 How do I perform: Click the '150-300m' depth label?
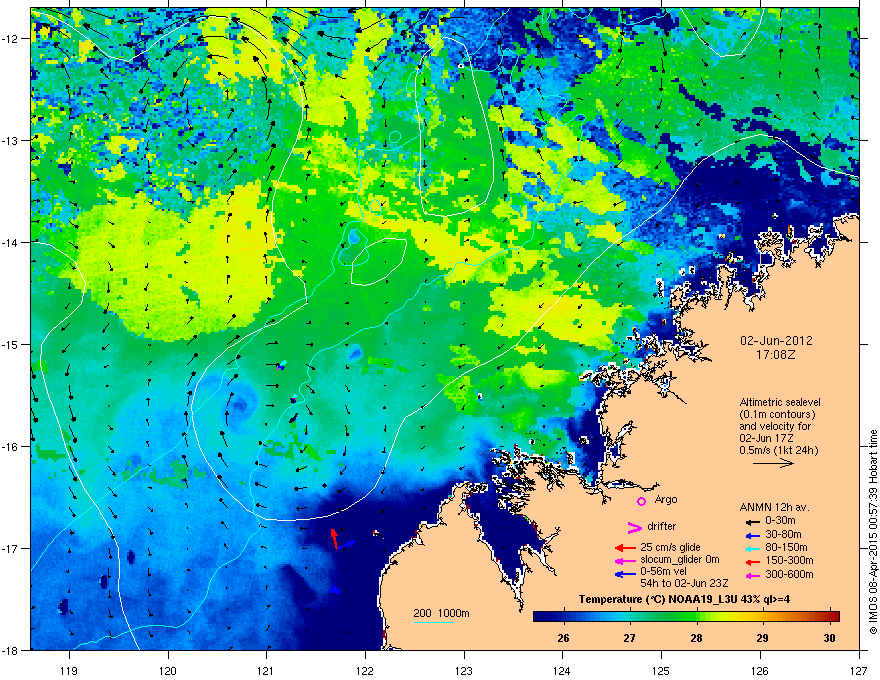tap(789, 560)
